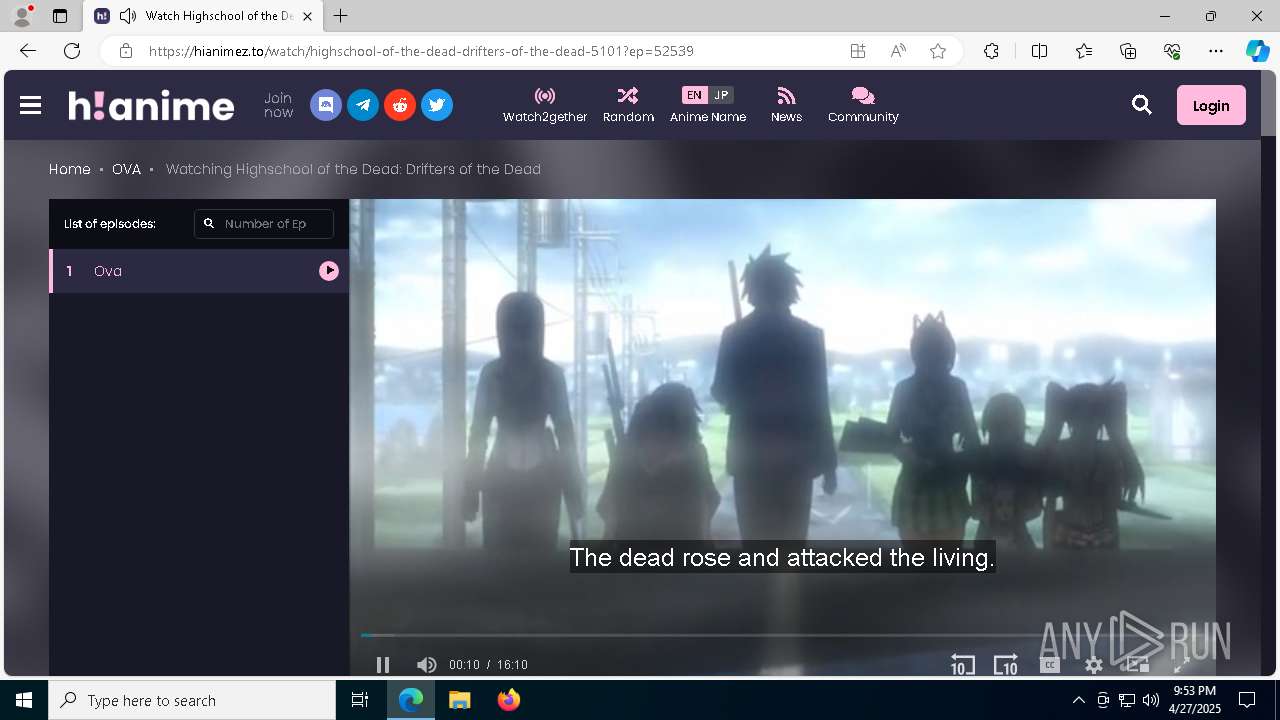
Task: Click the Login button
Action: pos(1211,105)
